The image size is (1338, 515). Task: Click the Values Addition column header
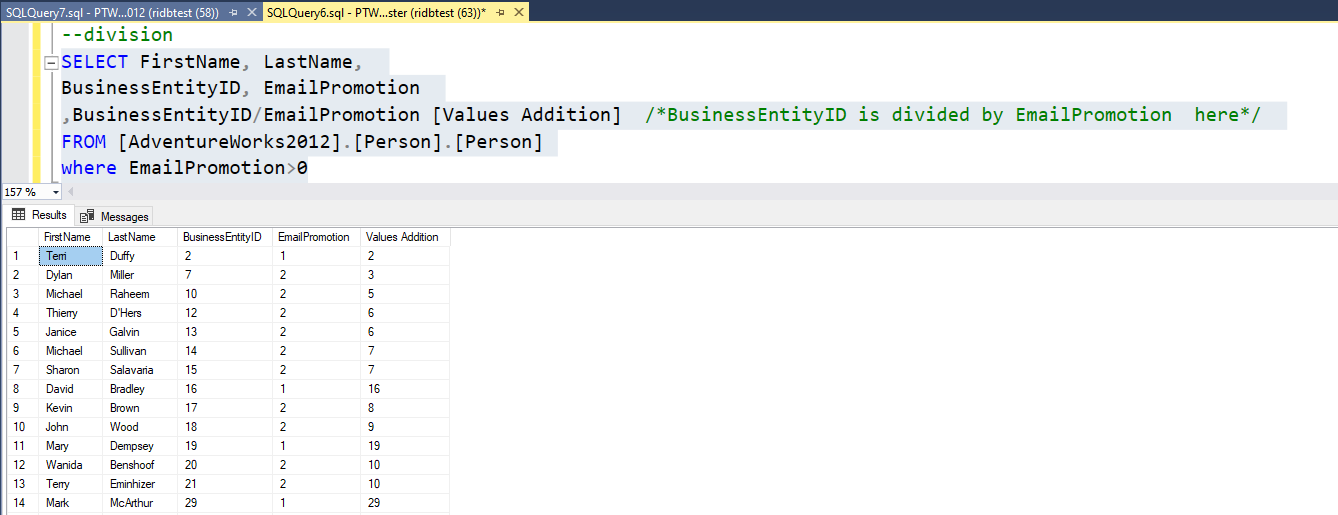click(405, 237)
